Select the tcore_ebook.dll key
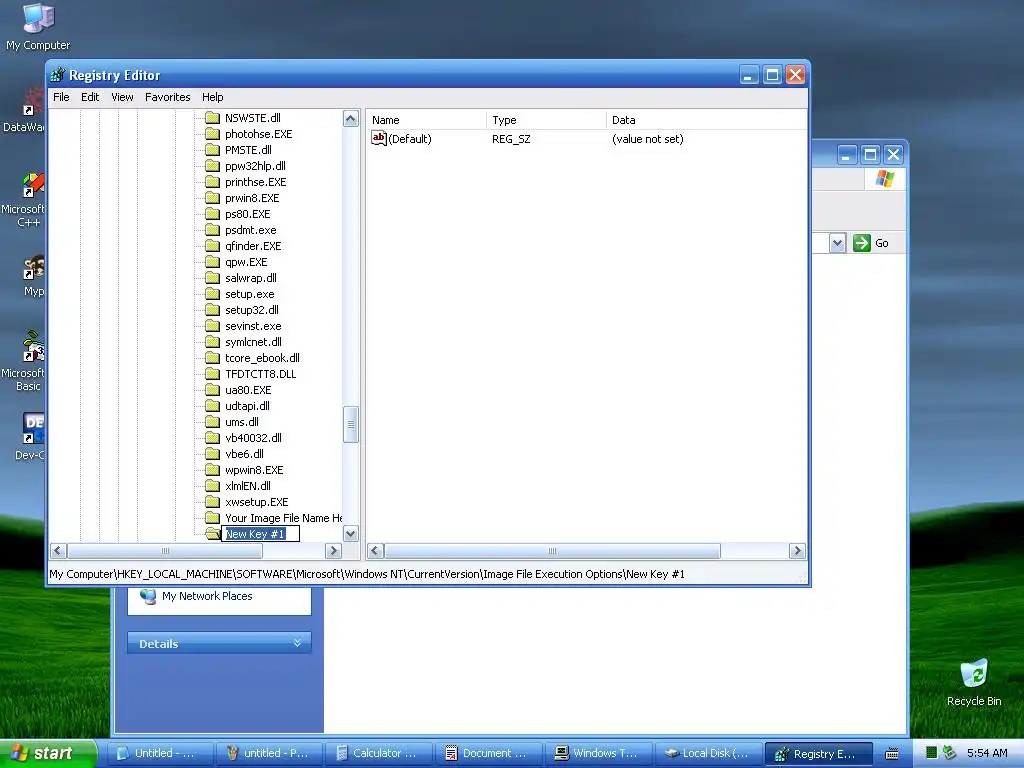 tap(262, 358)
